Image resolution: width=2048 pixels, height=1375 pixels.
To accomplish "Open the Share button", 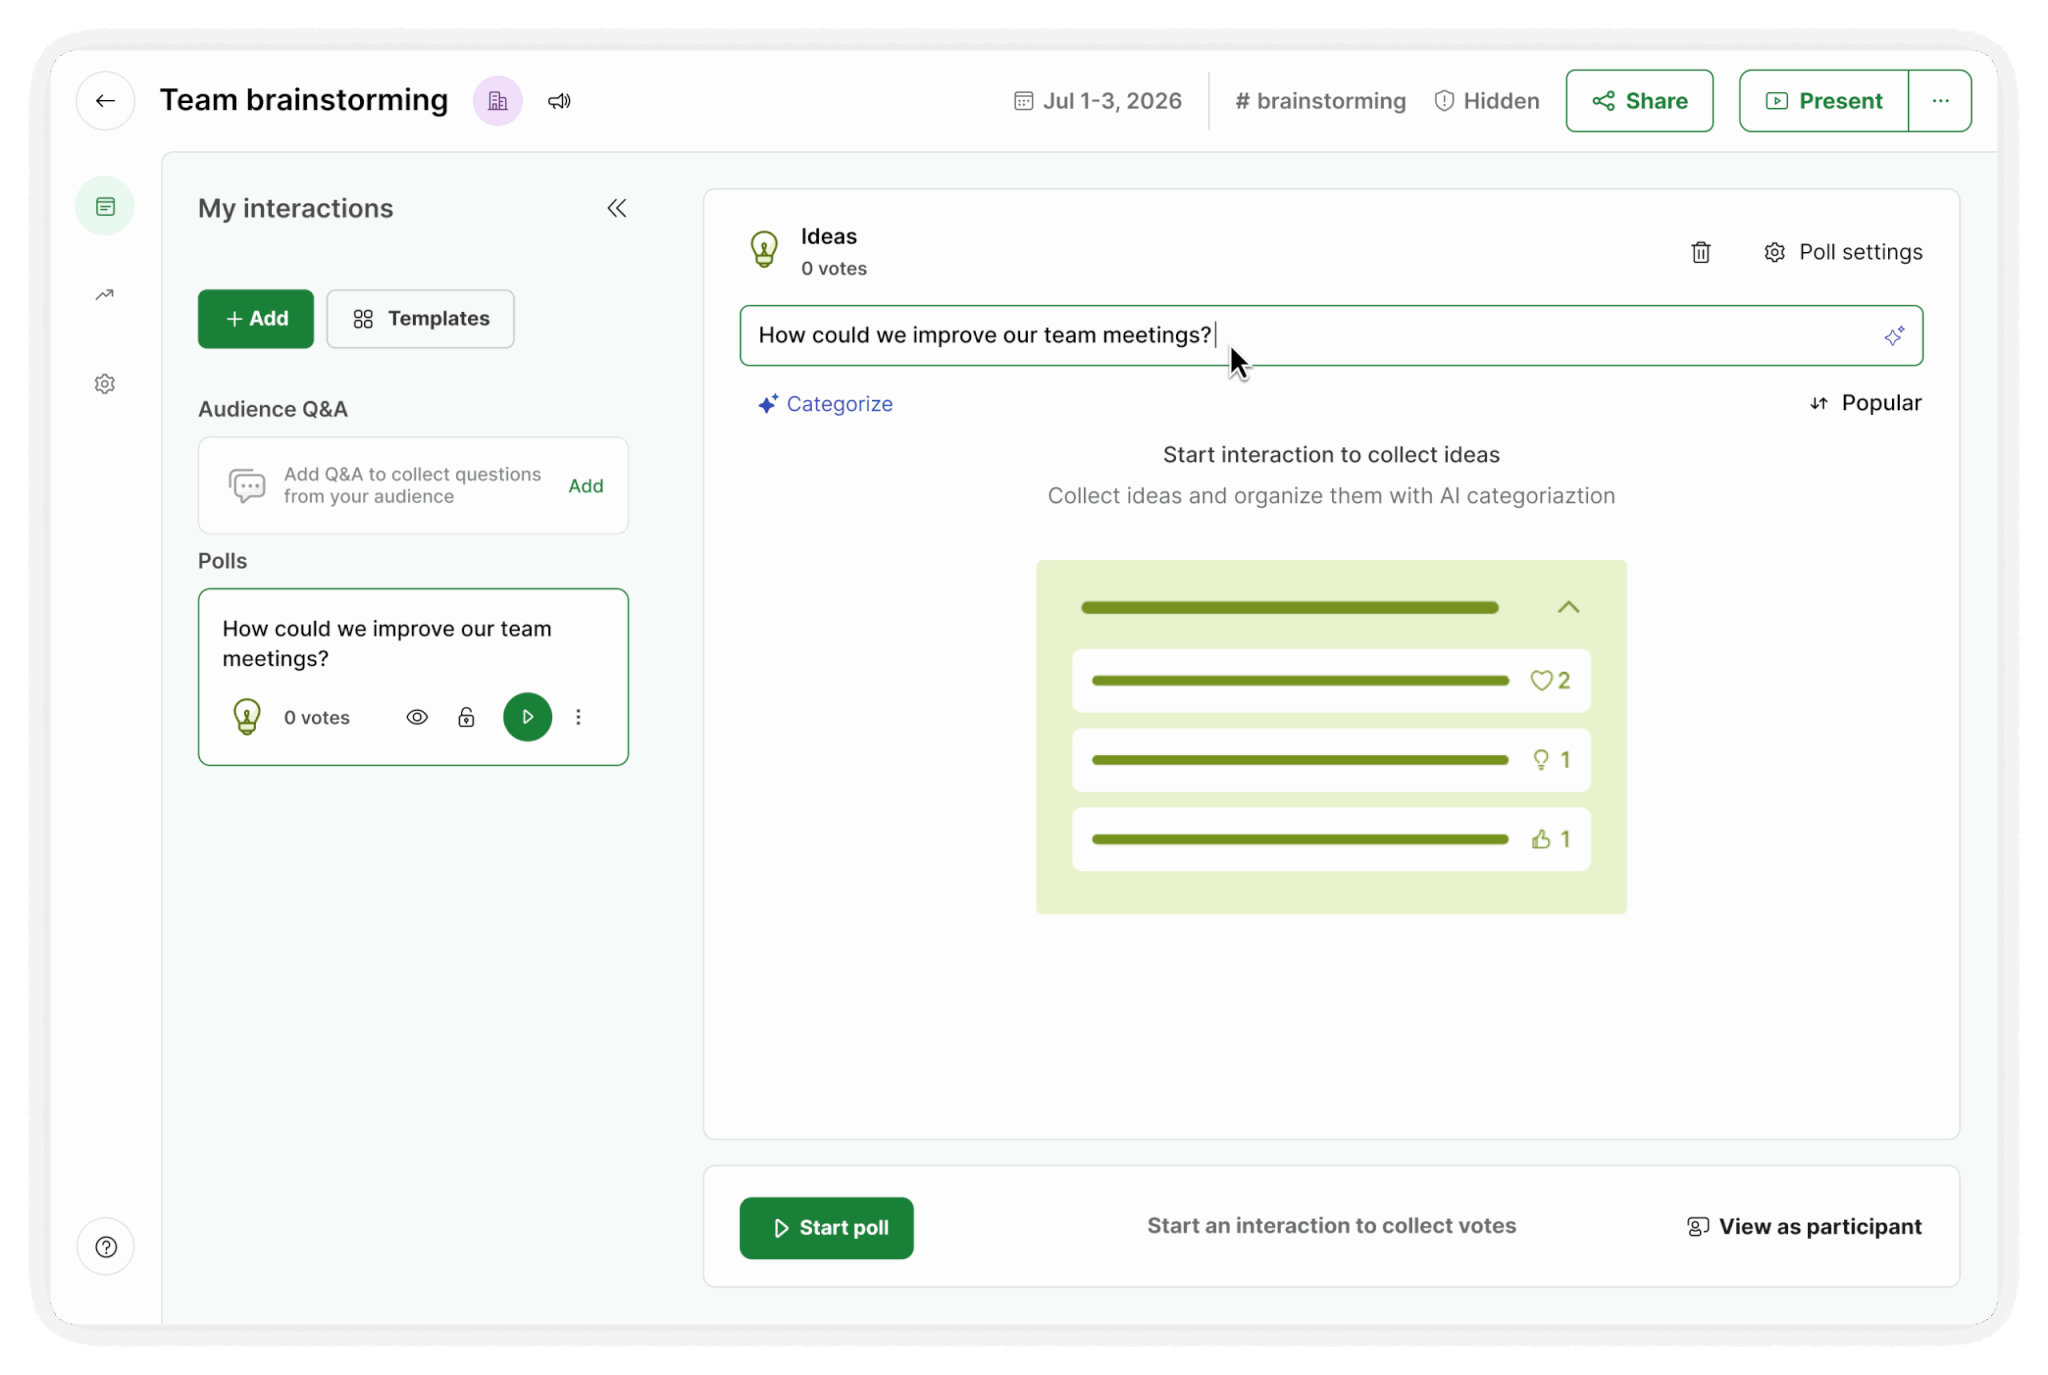I will [x=1639, y=101].
